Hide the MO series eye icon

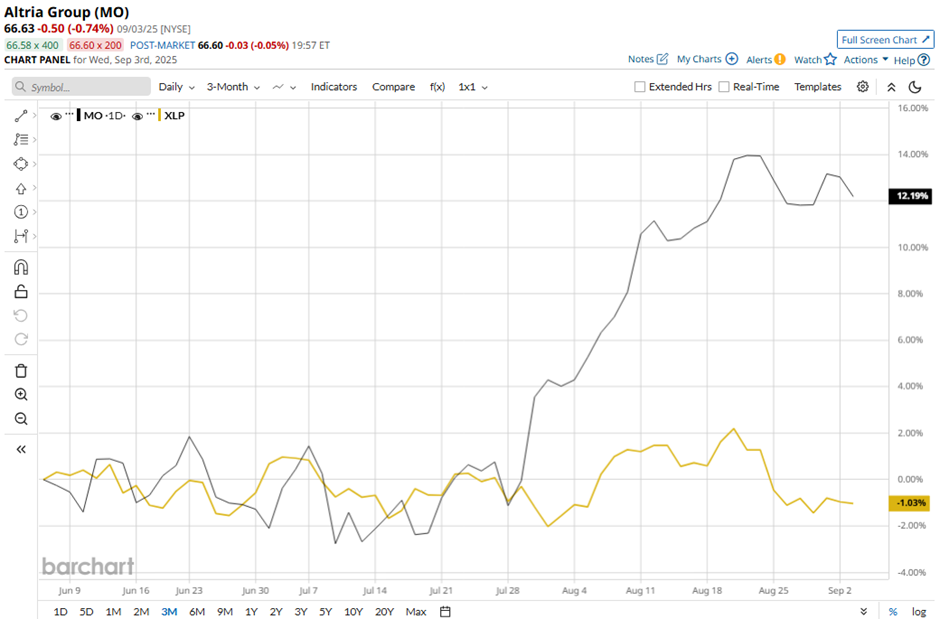[x=56, y=116]
